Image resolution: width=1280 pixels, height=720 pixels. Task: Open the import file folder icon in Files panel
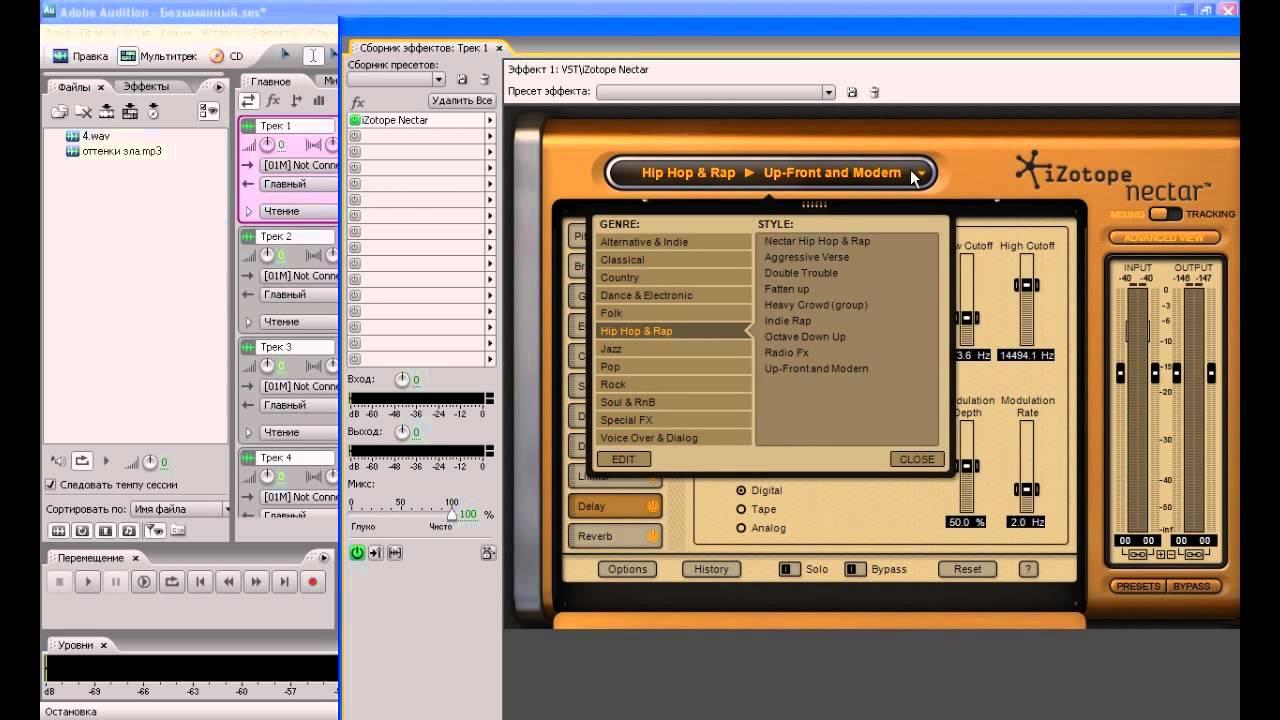coord(60,111)
